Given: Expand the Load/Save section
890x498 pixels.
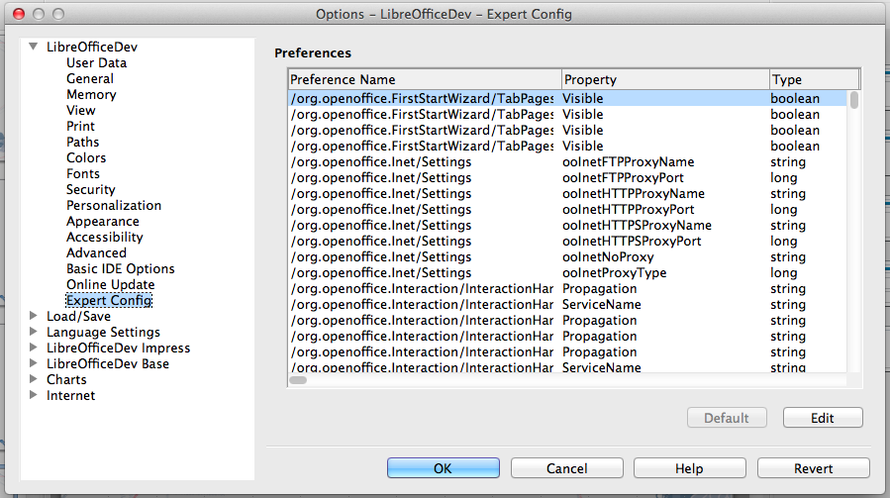Looking at the screenshot, I should click(x=34, y=316).
